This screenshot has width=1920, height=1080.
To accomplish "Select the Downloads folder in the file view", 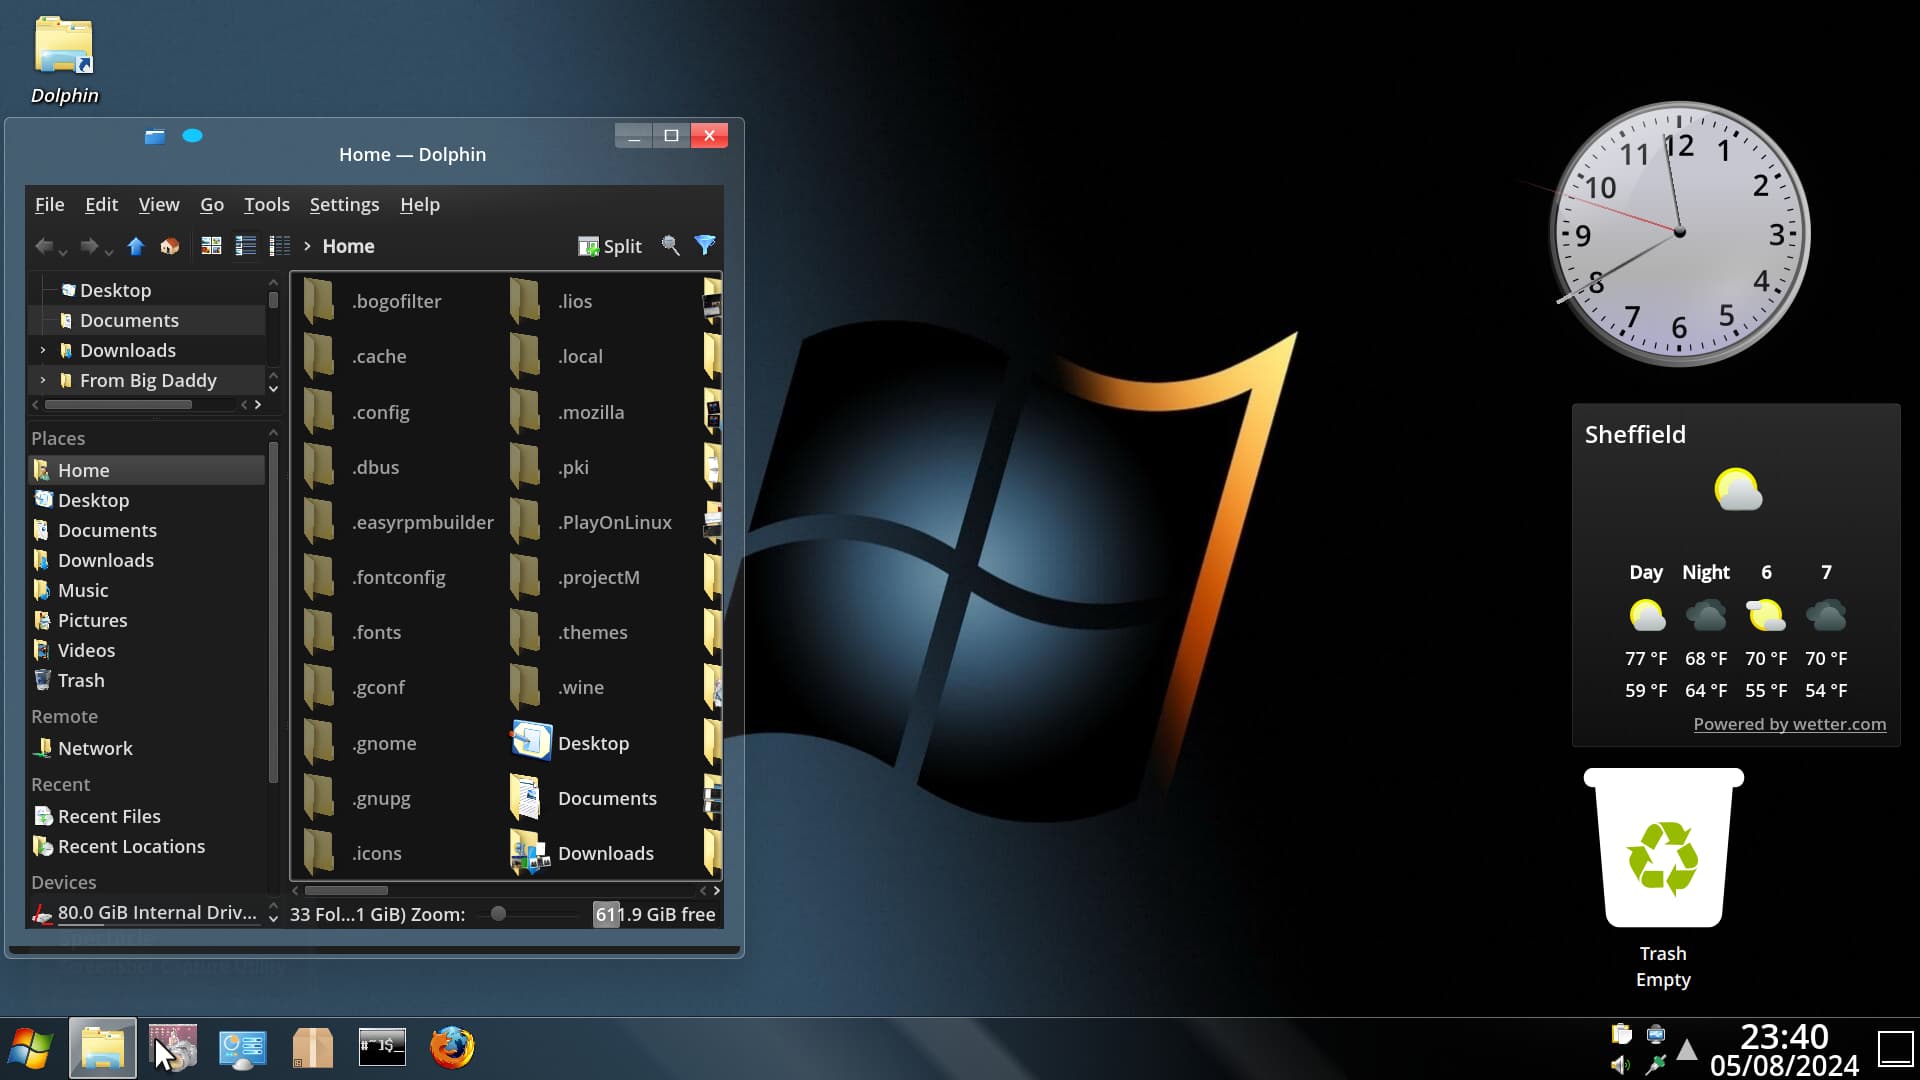I will (x=582, y=853).
